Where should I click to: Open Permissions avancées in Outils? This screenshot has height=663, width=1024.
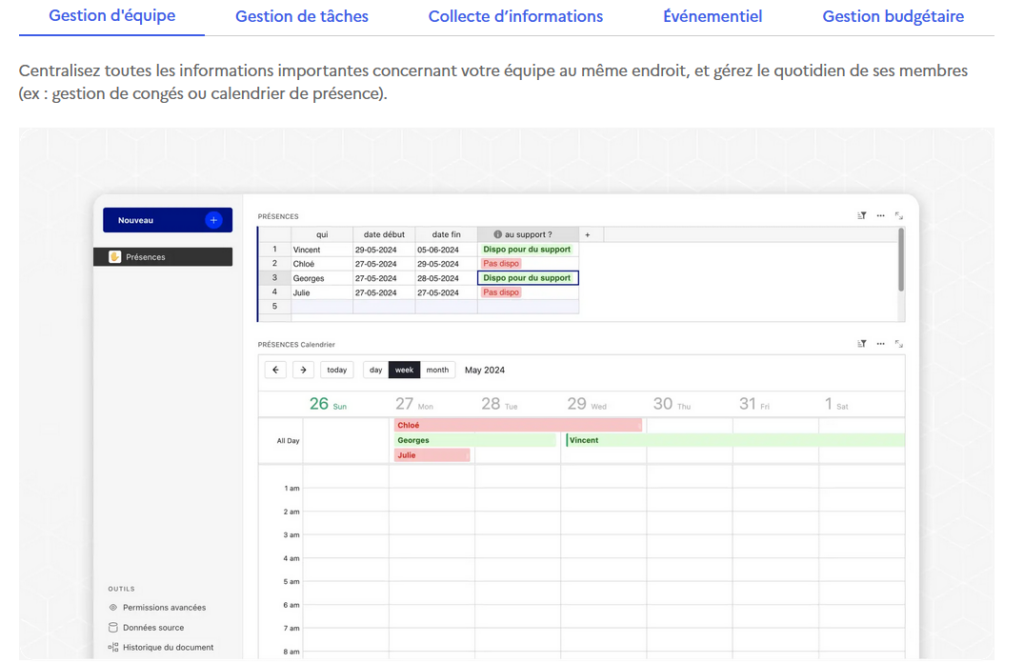pyautogui.click(x=163, y=608)
